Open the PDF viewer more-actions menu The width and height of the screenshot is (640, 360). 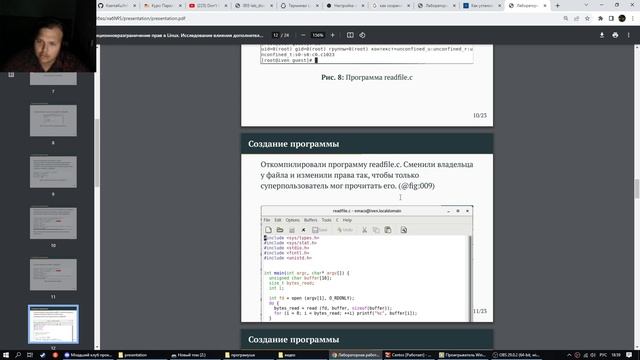[x=629, y=36]
